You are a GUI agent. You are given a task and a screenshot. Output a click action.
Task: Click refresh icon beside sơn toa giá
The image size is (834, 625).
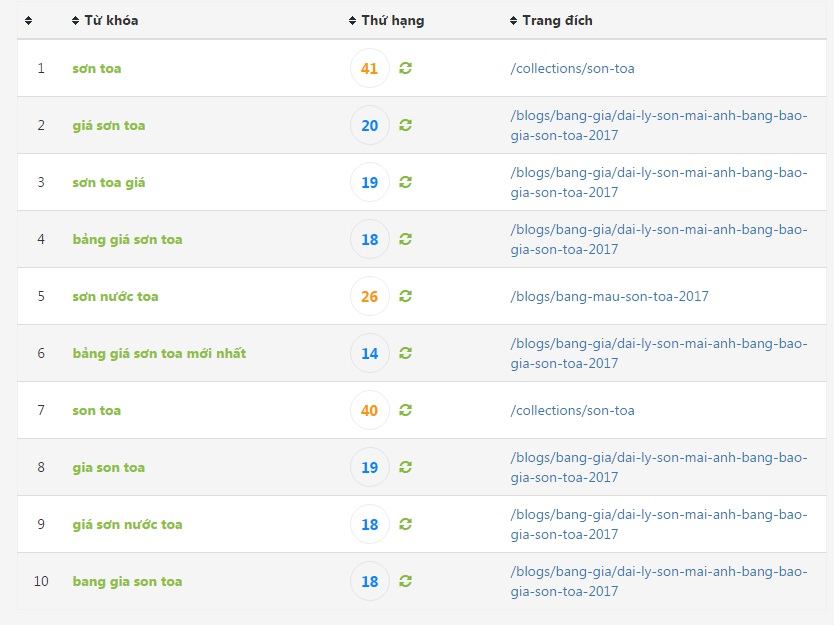tap(405, 182)
